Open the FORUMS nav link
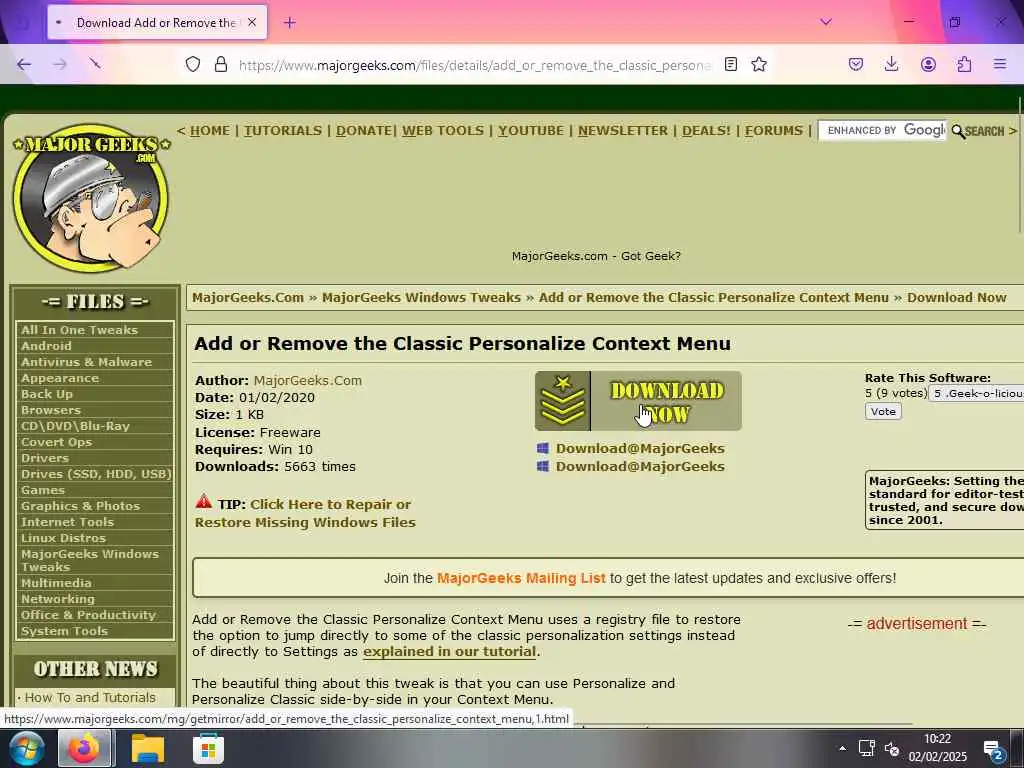Viewport: 1024px width, 768px height. tap(773, 131)
